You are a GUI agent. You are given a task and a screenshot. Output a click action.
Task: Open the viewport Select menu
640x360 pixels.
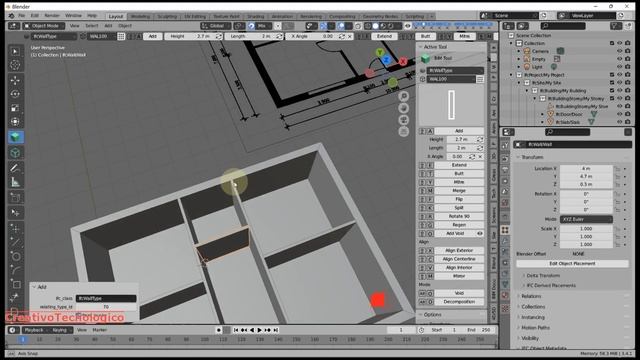pyautogui.click(x=91, y=26)
